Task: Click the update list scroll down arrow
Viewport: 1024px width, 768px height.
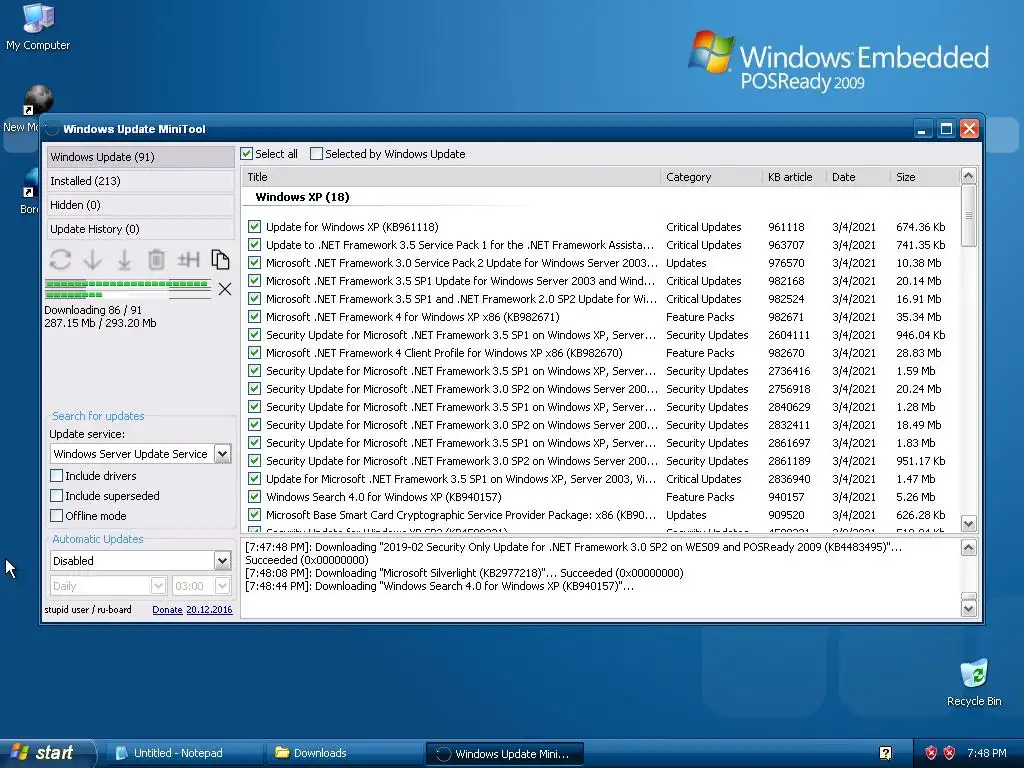Action: tap(968, 524)
